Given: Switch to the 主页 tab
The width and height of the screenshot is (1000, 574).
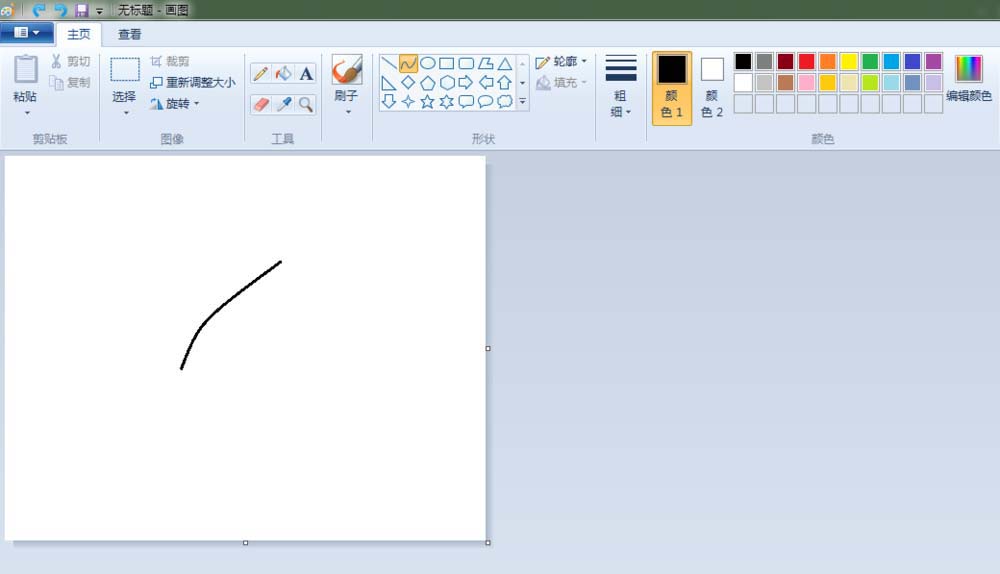Looking at the screenshot, I should [x=78, y=34].
